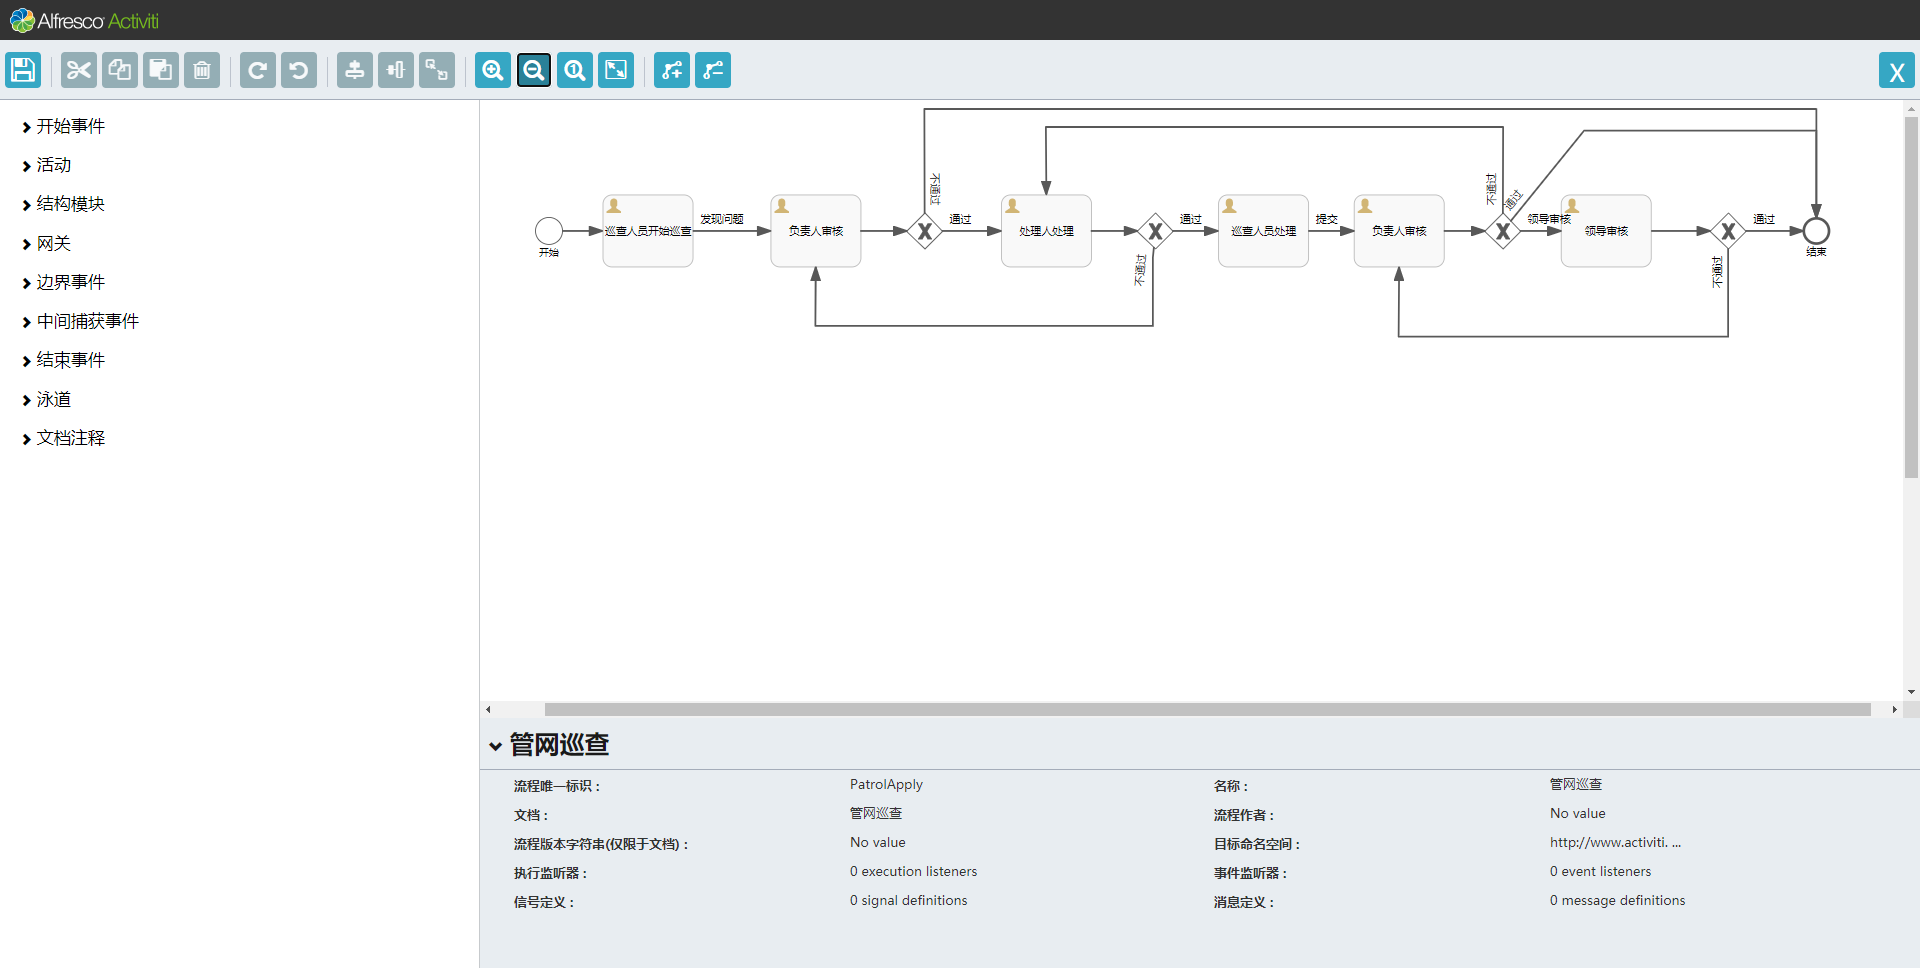Viewport: 1920px width, 969px height.
Task: Copy the selected element
Action: [x=119, y=70]
